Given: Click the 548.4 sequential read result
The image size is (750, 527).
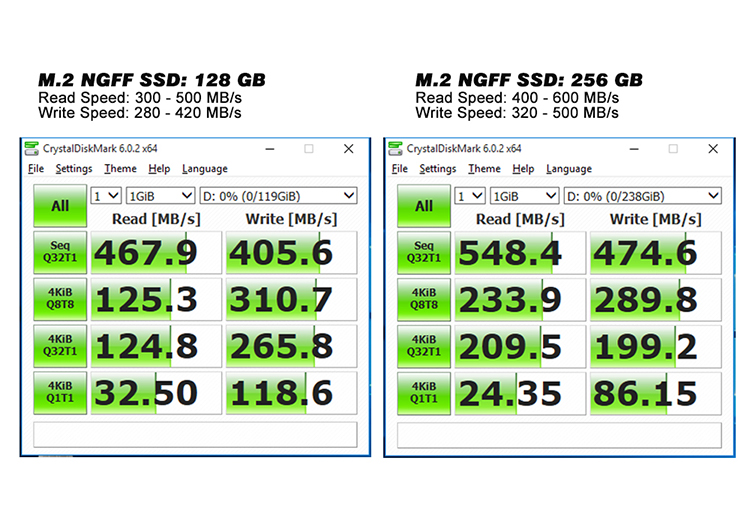Looking at the screenshot, I should point(520,253).
